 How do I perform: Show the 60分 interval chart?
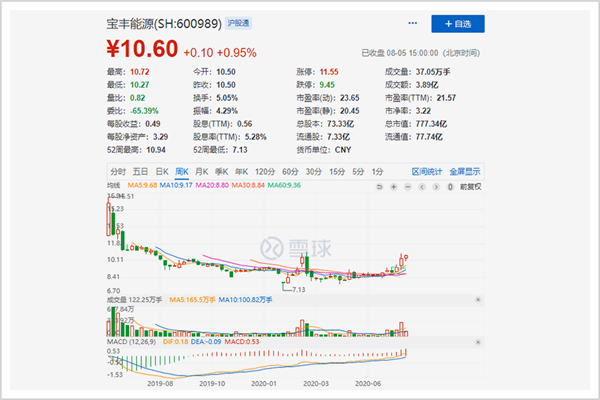[290, 171]
